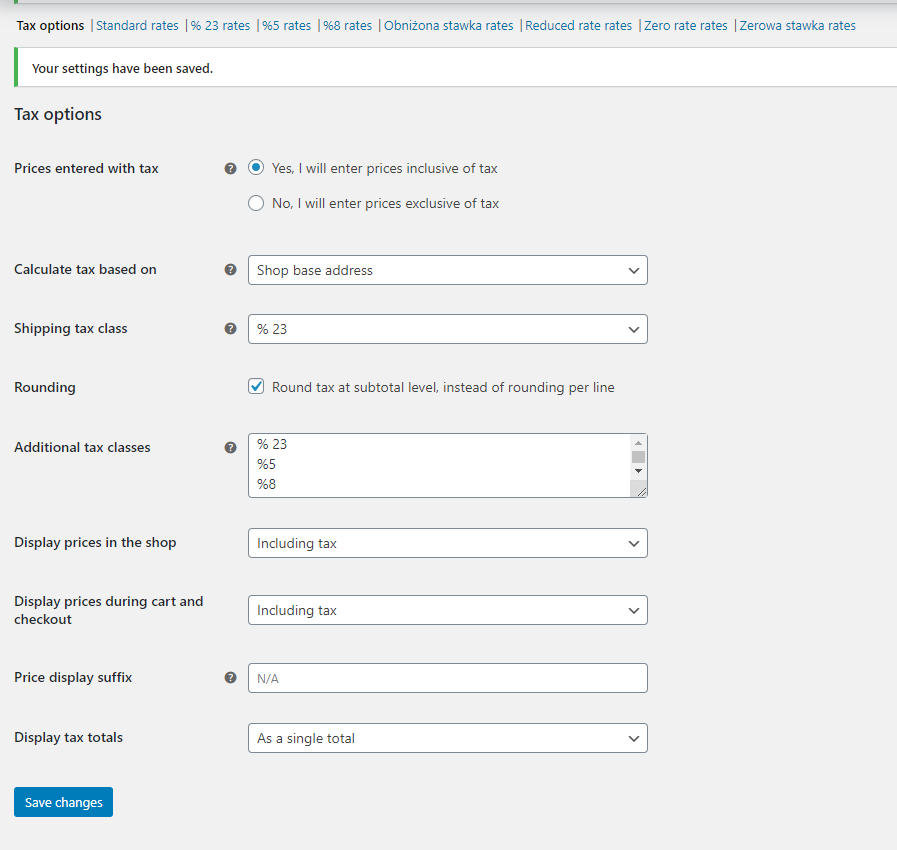
Task: Click resize handle of tax classes textarea
Action: (641, 490)
